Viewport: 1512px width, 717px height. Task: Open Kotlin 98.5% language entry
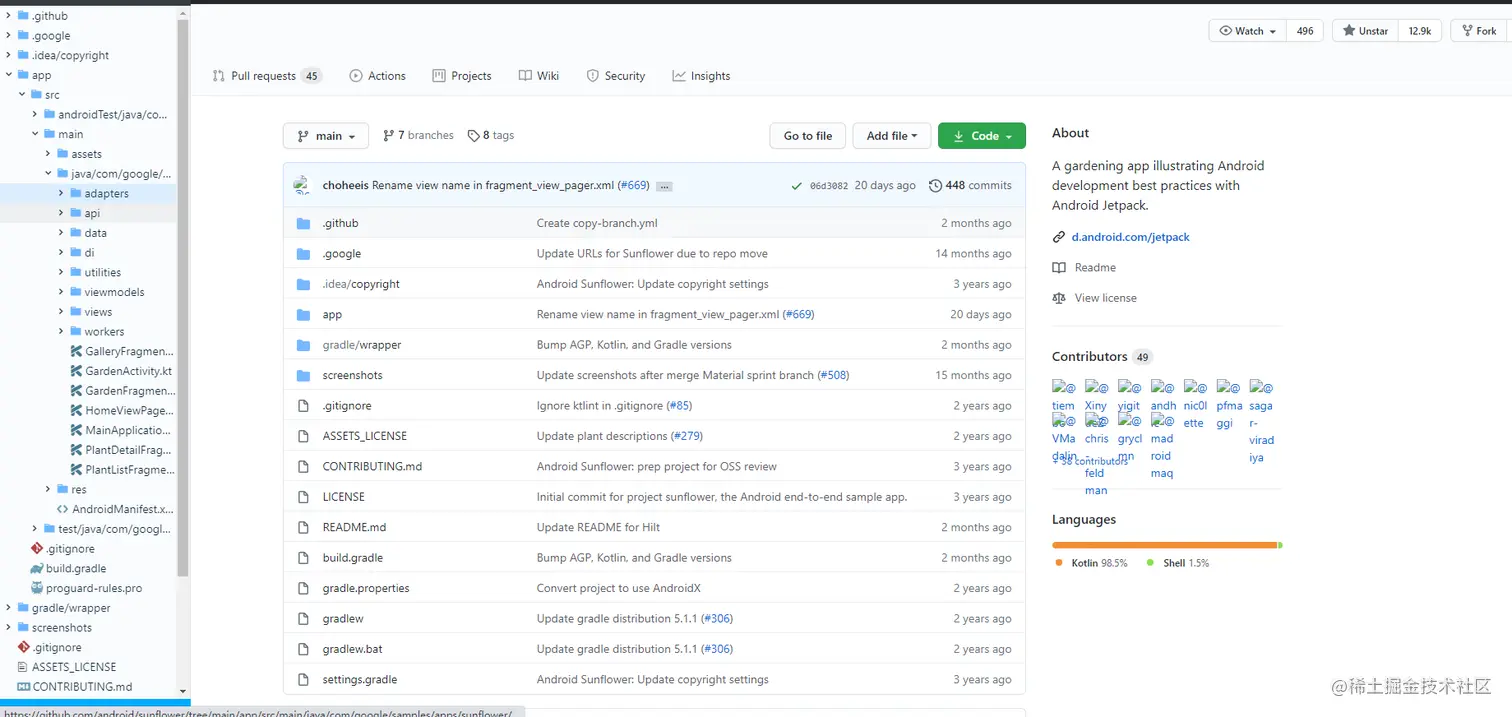1091,563
